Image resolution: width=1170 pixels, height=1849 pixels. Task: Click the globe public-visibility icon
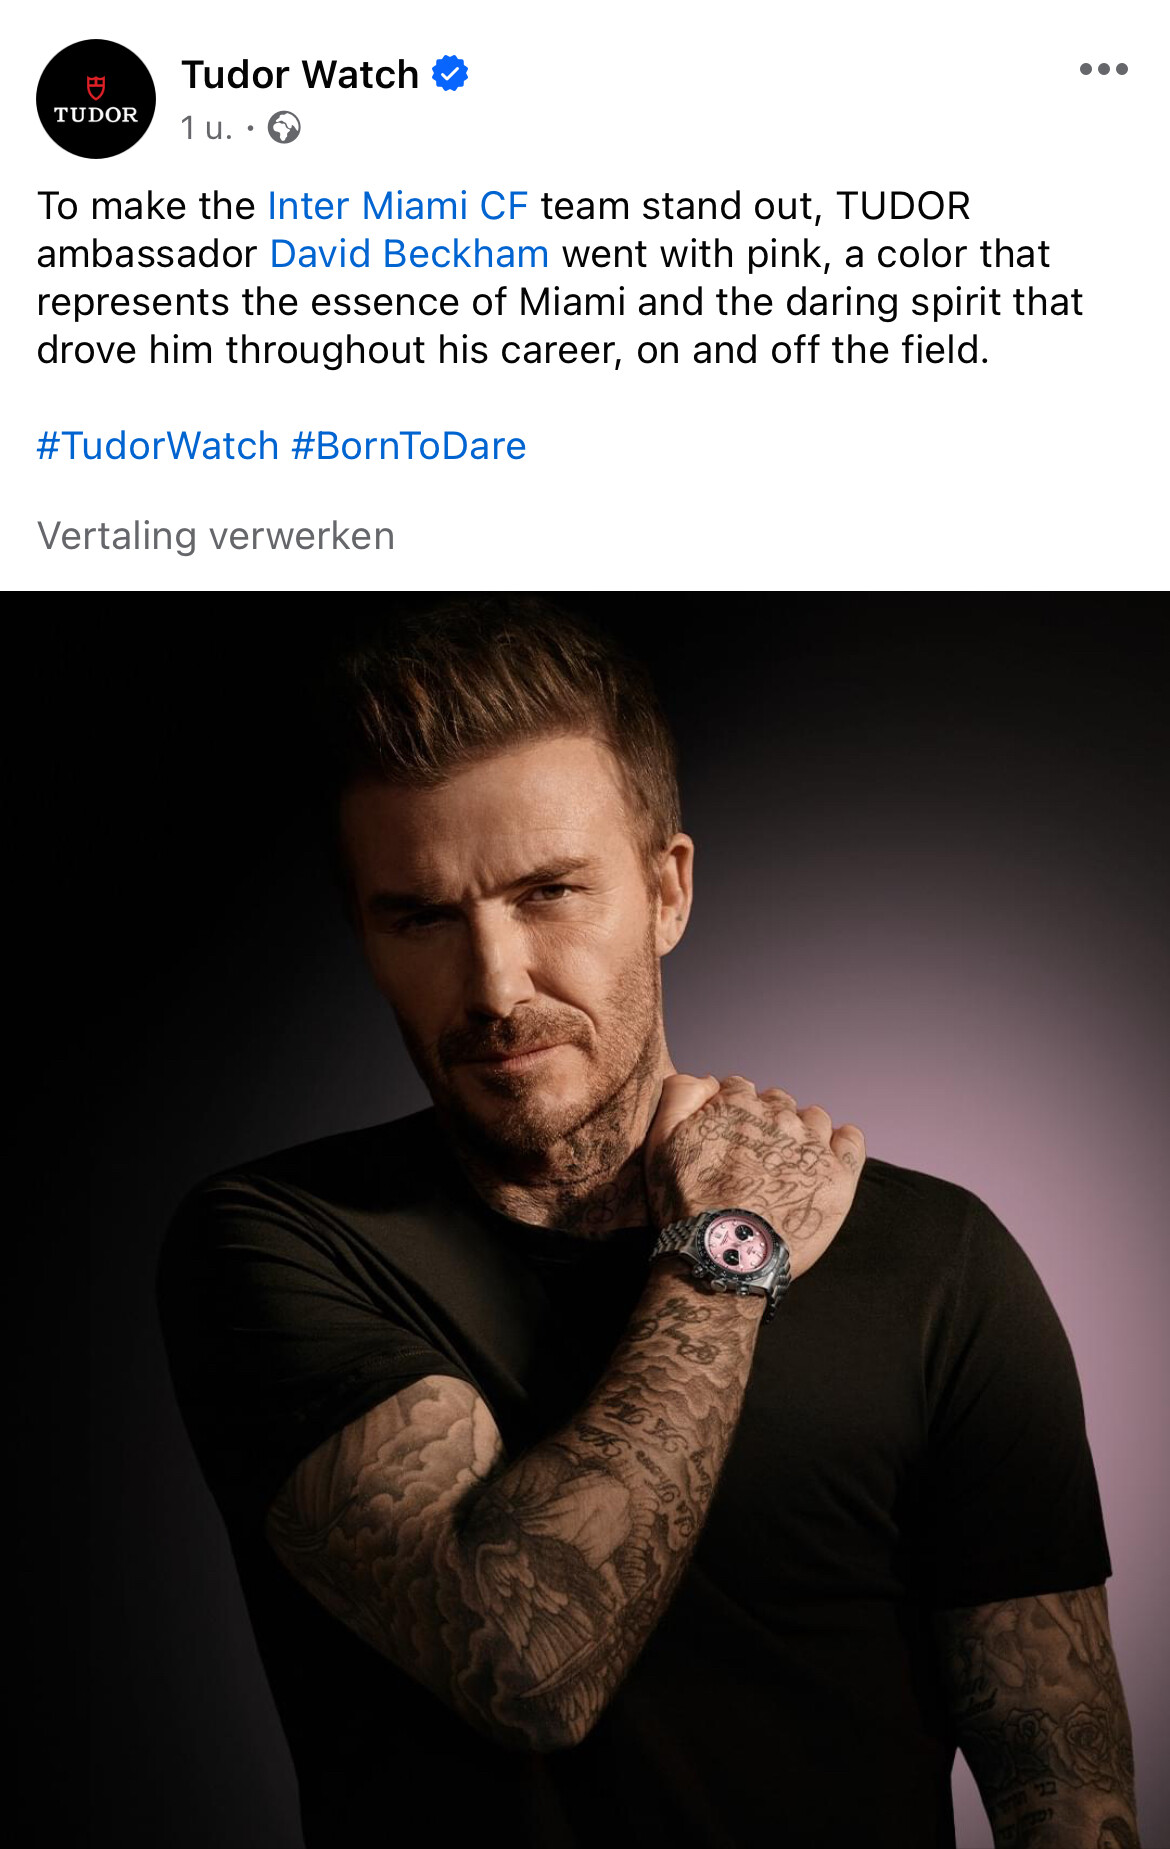[x=284, y=128]
